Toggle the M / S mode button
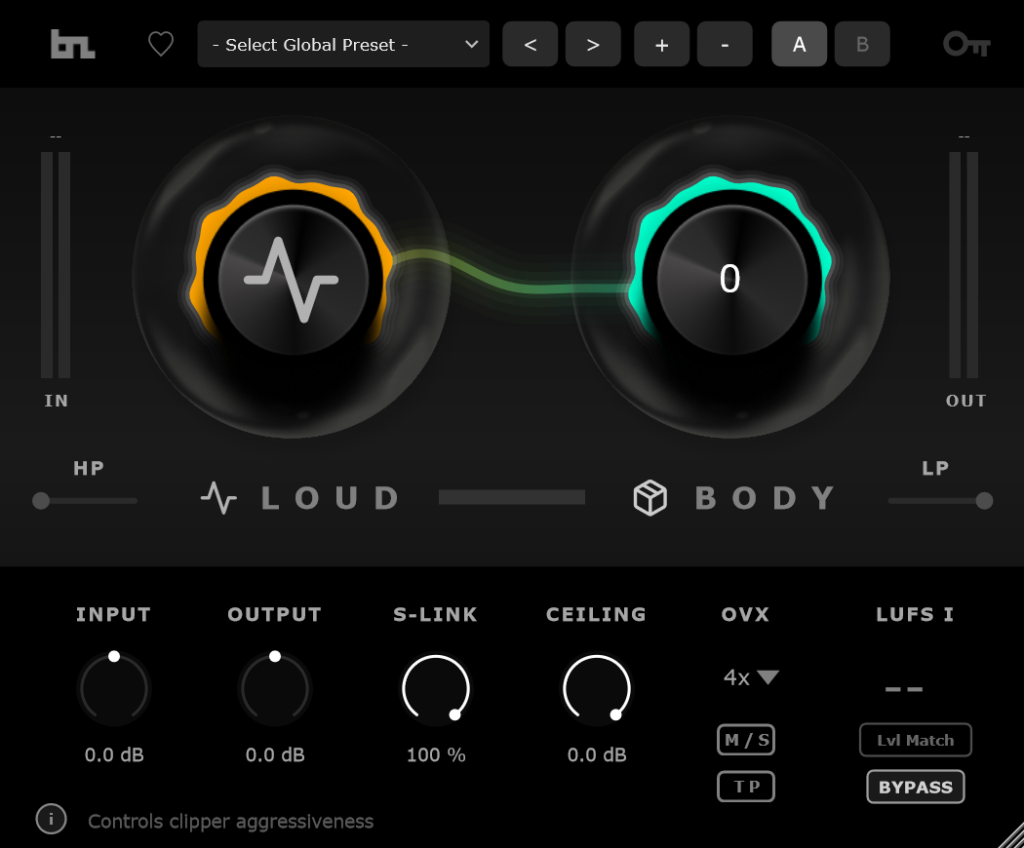Screen dimensions: 1024x848 click(x=746, y=740)
